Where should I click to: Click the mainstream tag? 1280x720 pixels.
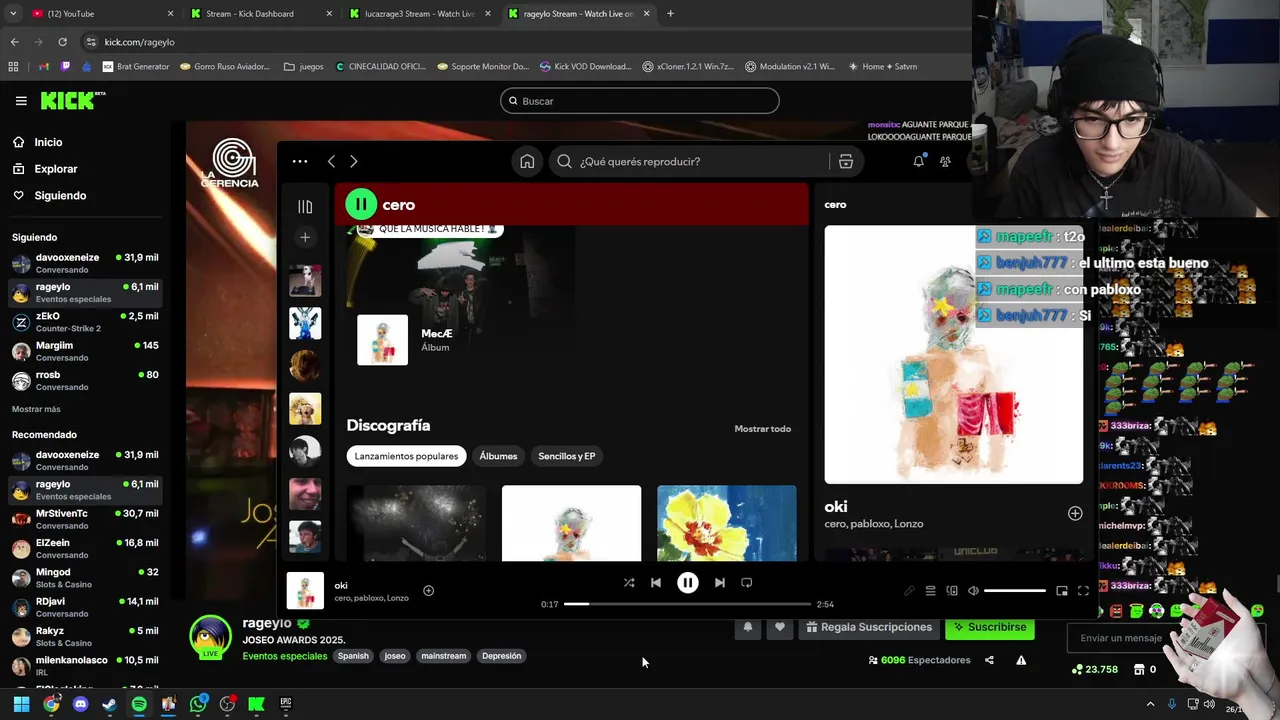[x=443, y=656]
